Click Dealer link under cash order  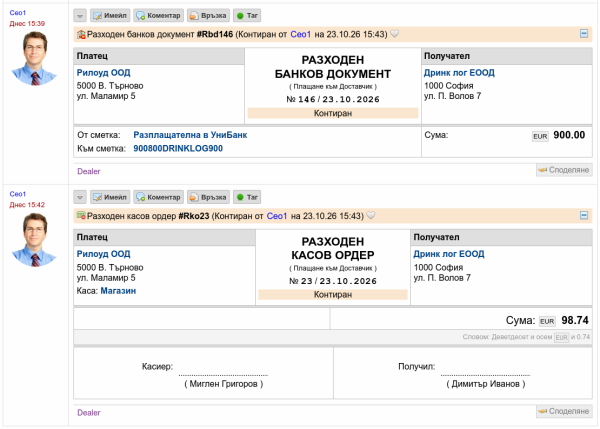coord(89,413)
